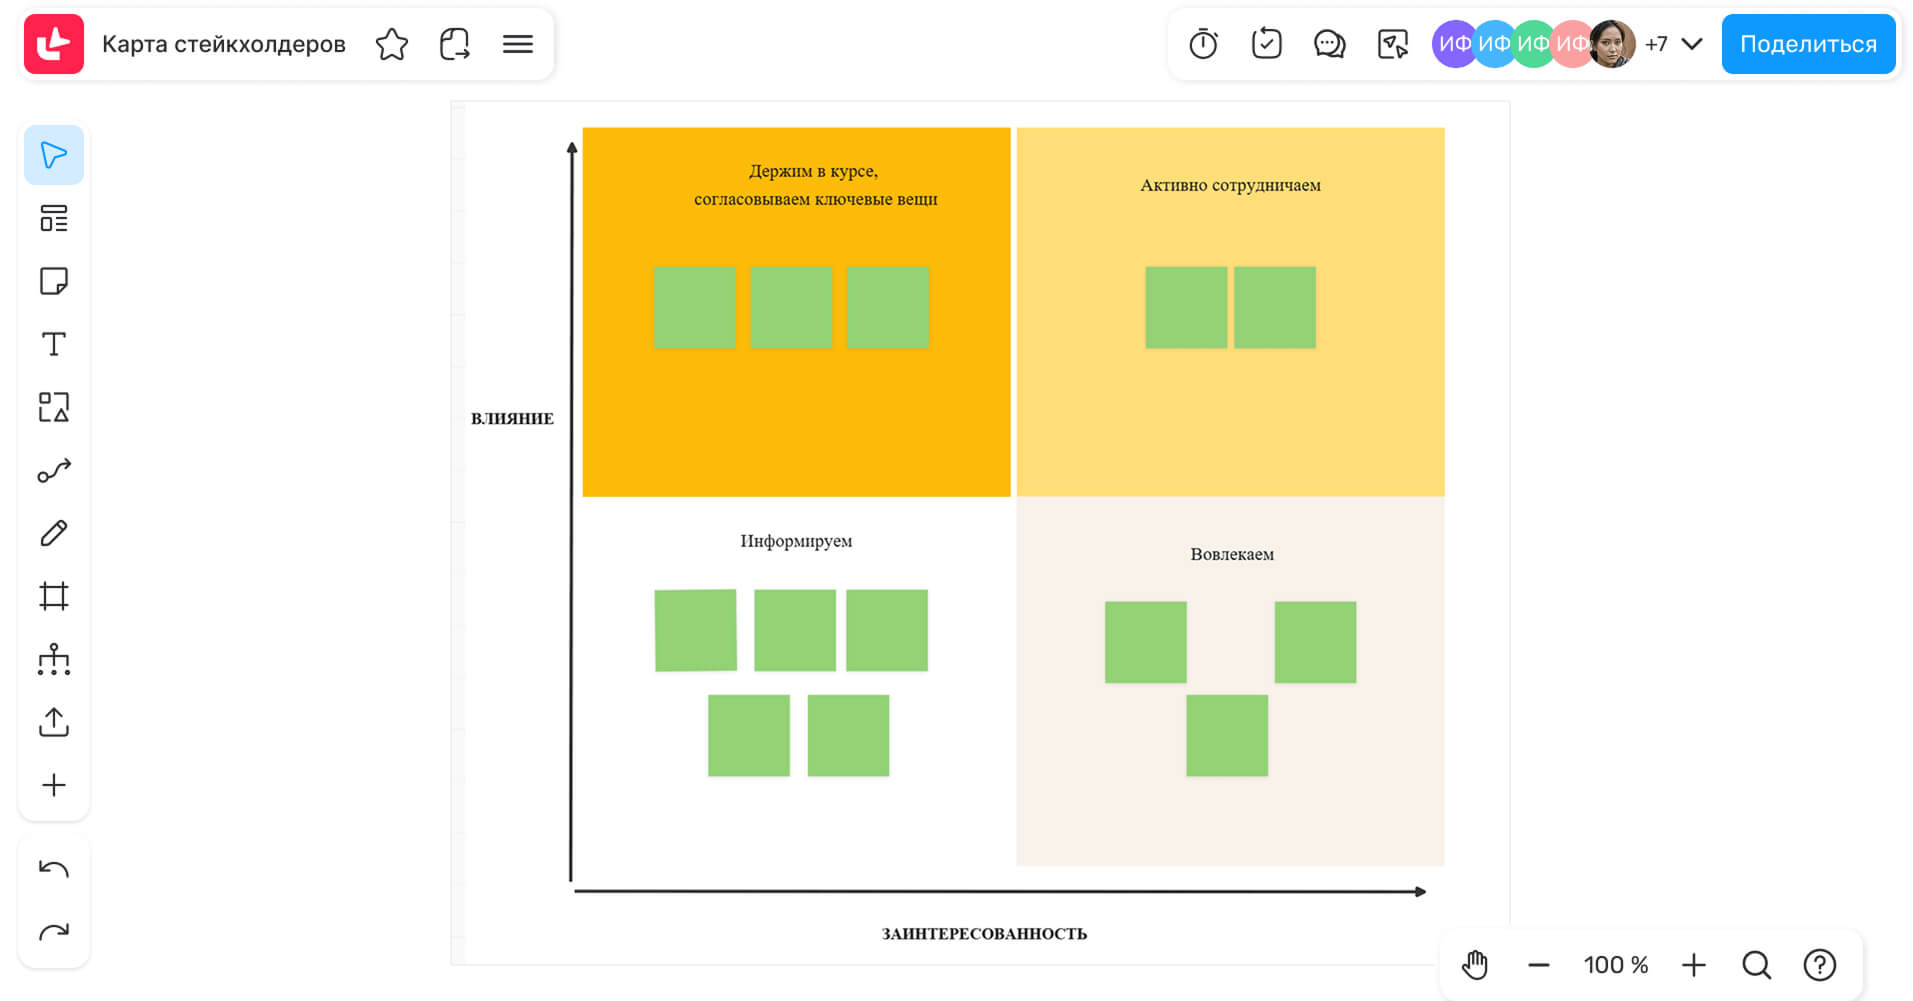Select the sticky note tool
This screenshot has height=1001, width=1913.
(53, 281)
